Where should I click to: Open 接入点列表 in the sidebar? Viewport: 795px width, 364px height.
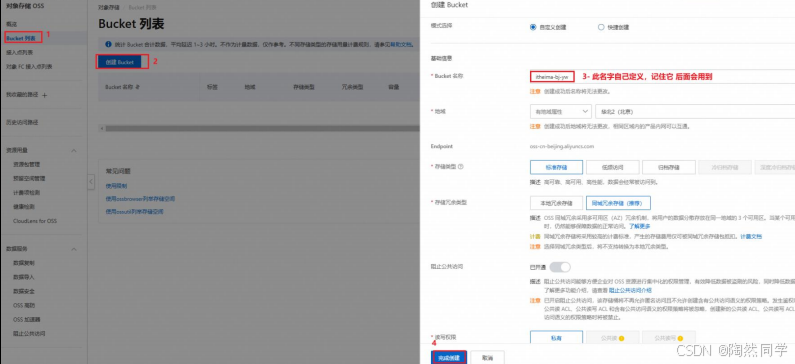coord(20,52)
